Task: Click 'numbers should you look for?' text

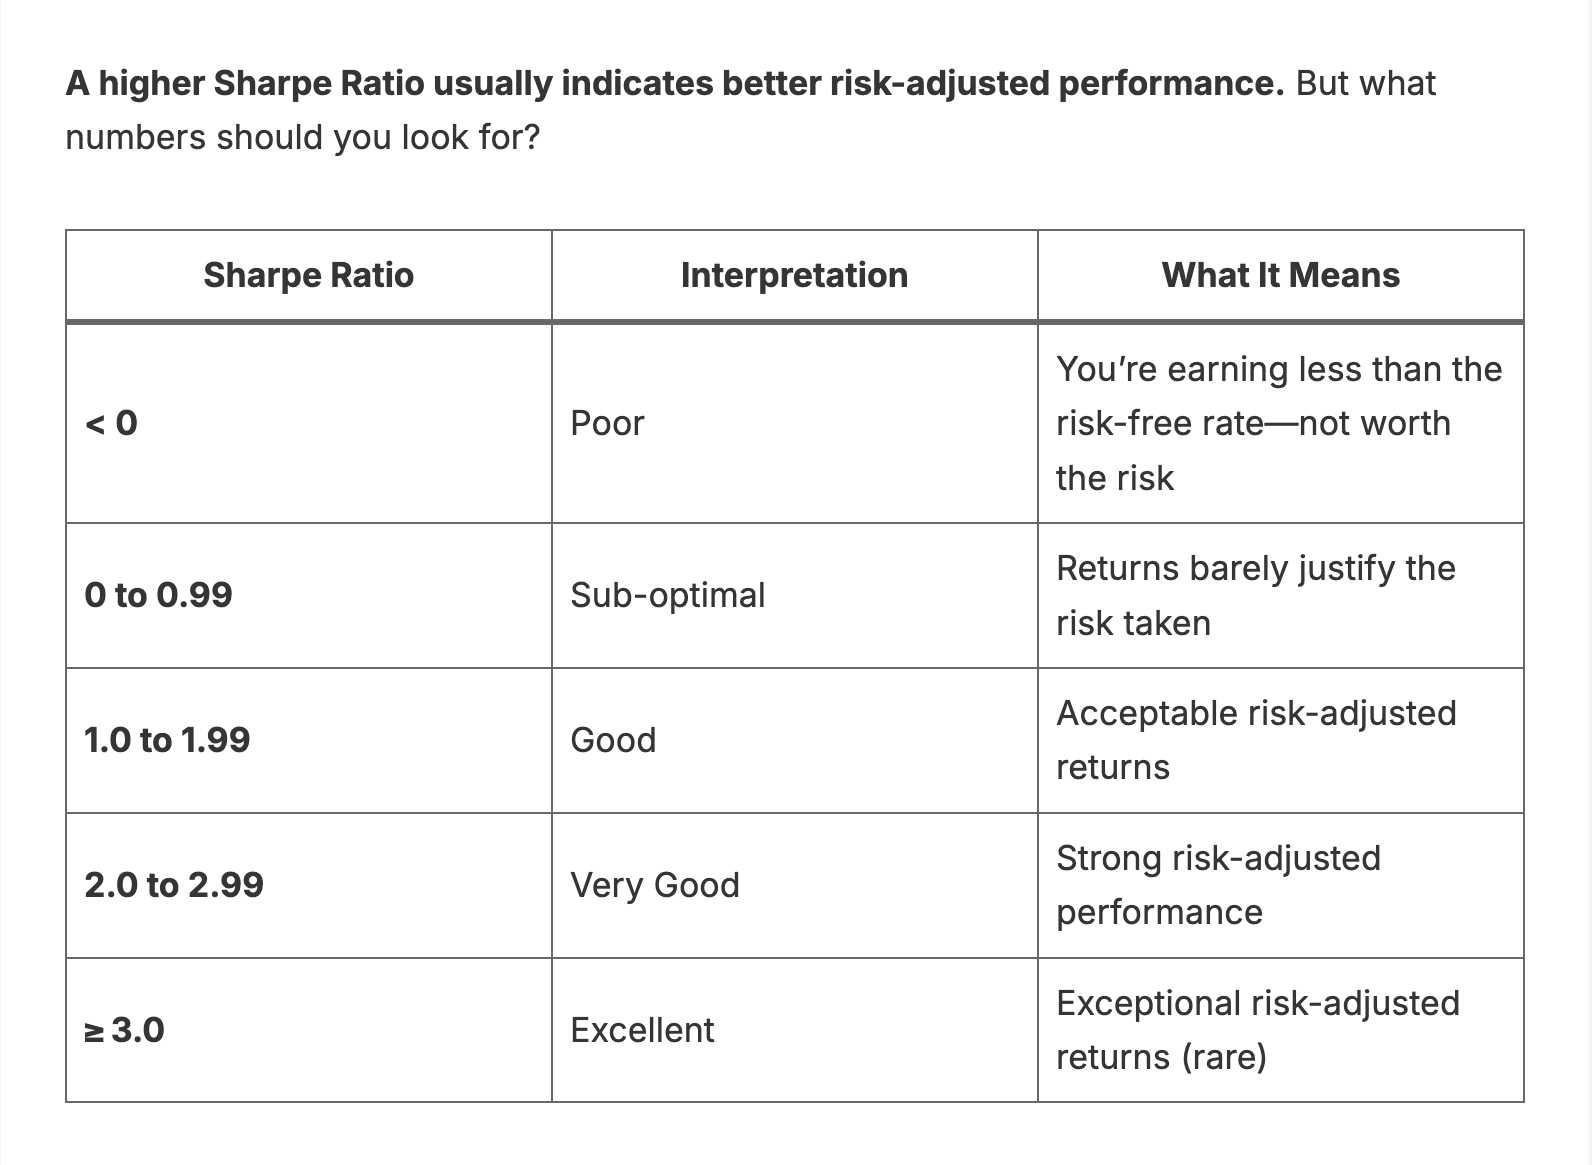Action: [302, 137]
